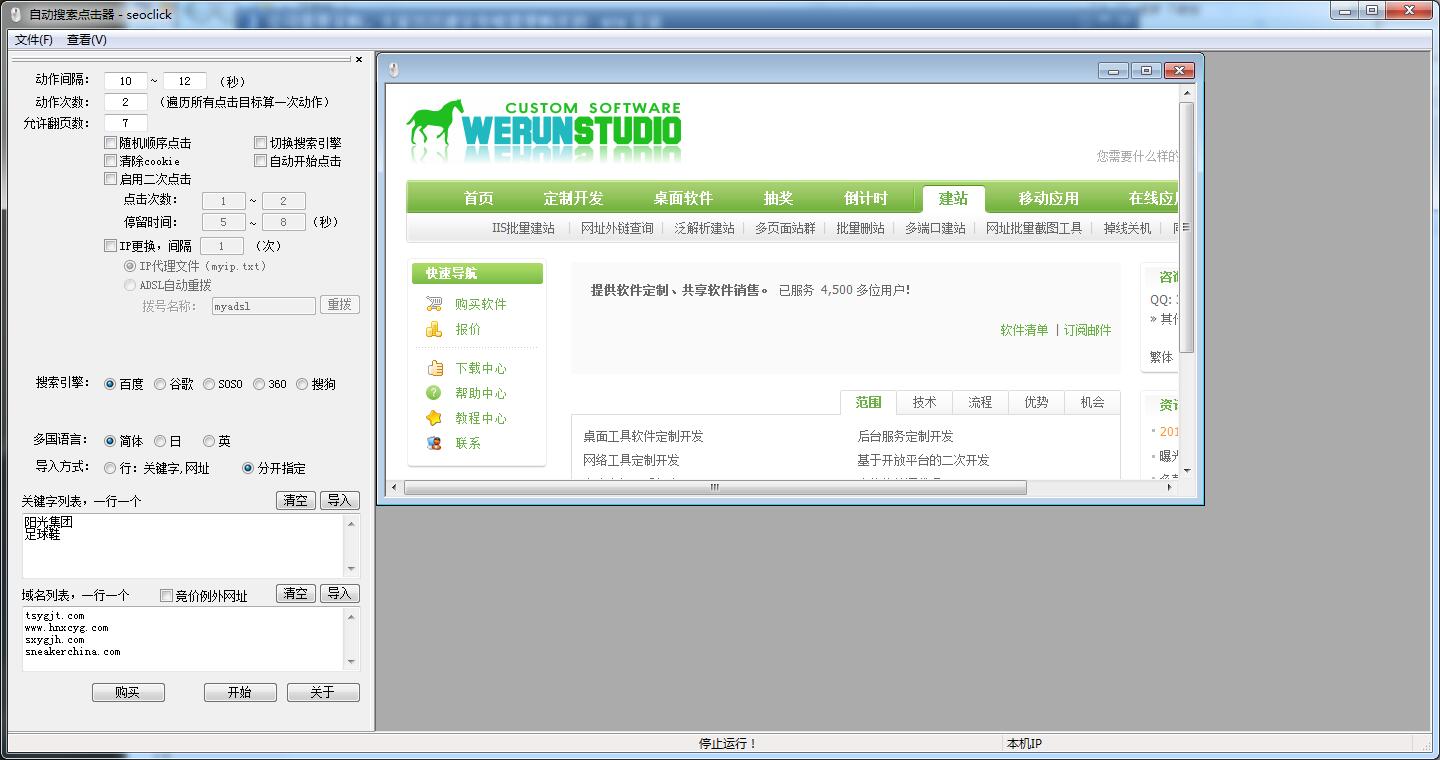Enable 随机顺序点击 checkbox

[x=111, y=142]
